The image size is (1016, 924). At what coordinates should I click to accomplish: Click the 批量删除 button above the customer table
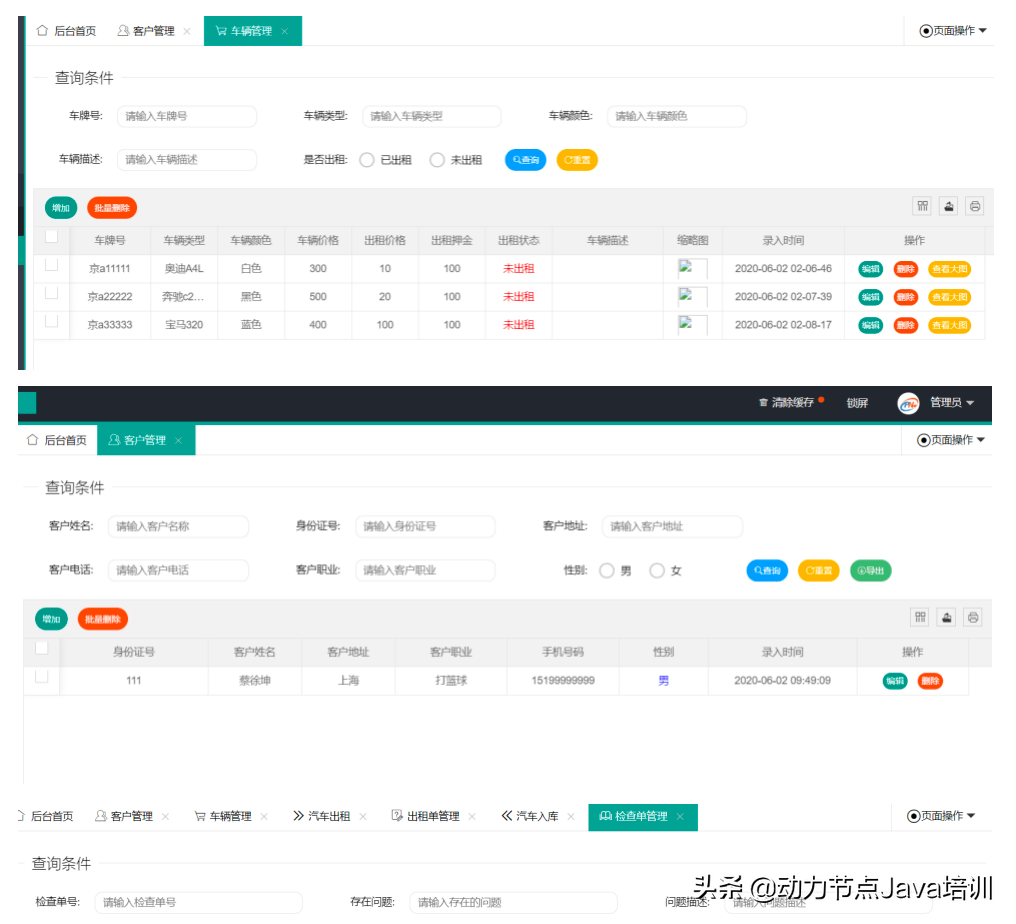(102, 618)
